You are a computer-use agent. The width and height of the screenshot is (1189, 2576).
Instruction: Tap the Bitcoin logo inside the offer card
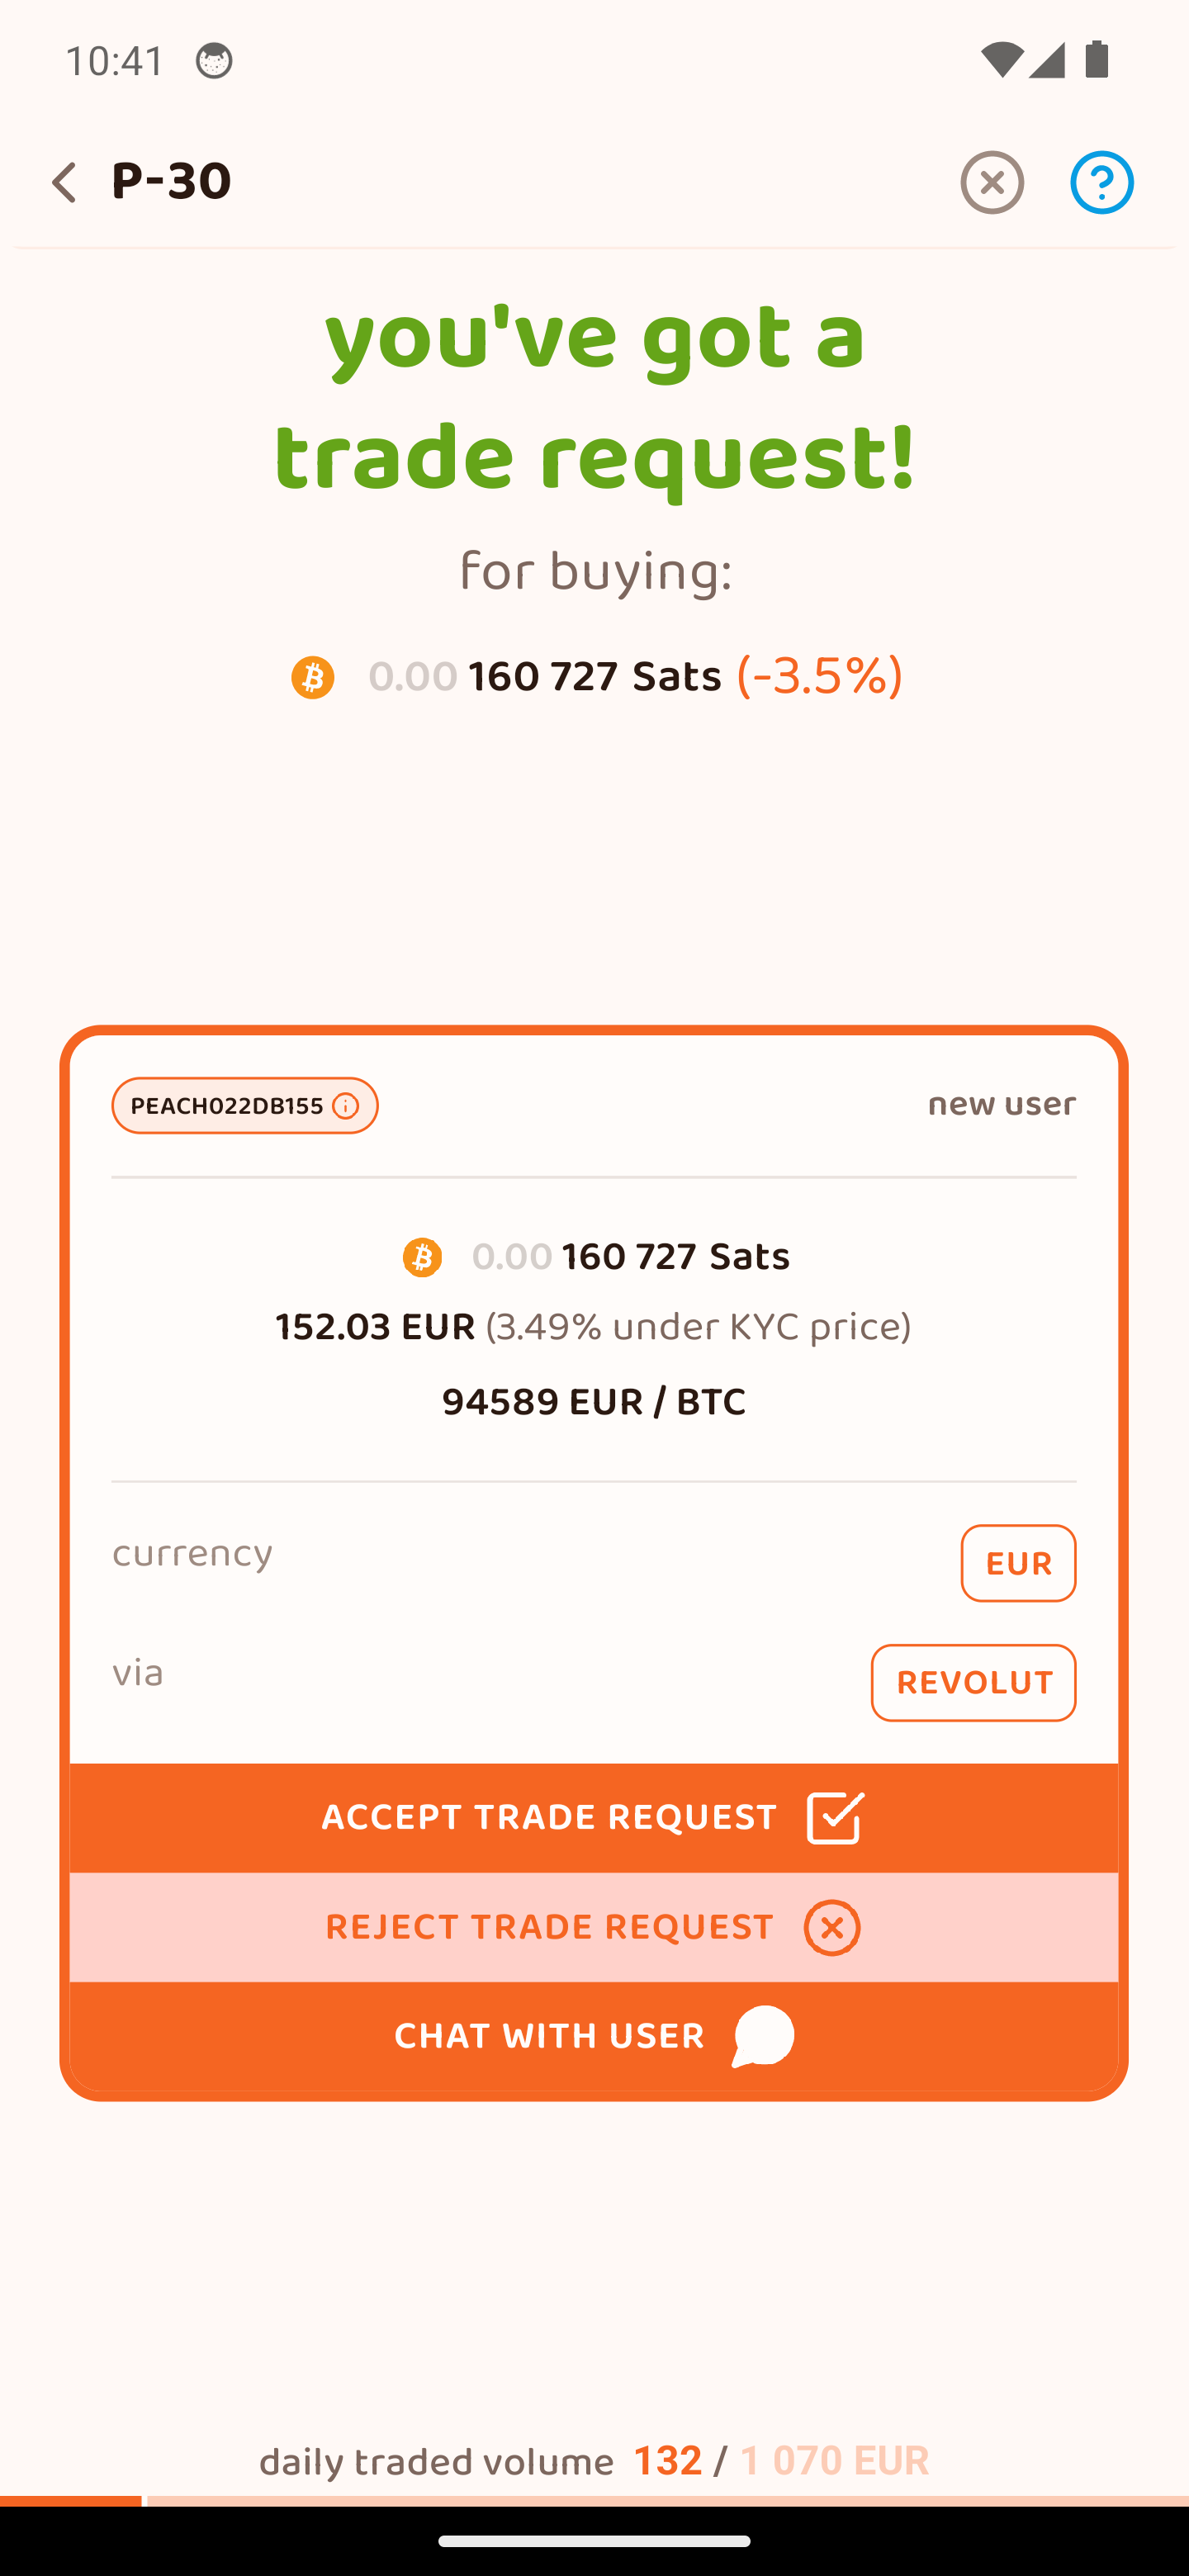(x=422, y=1257)
